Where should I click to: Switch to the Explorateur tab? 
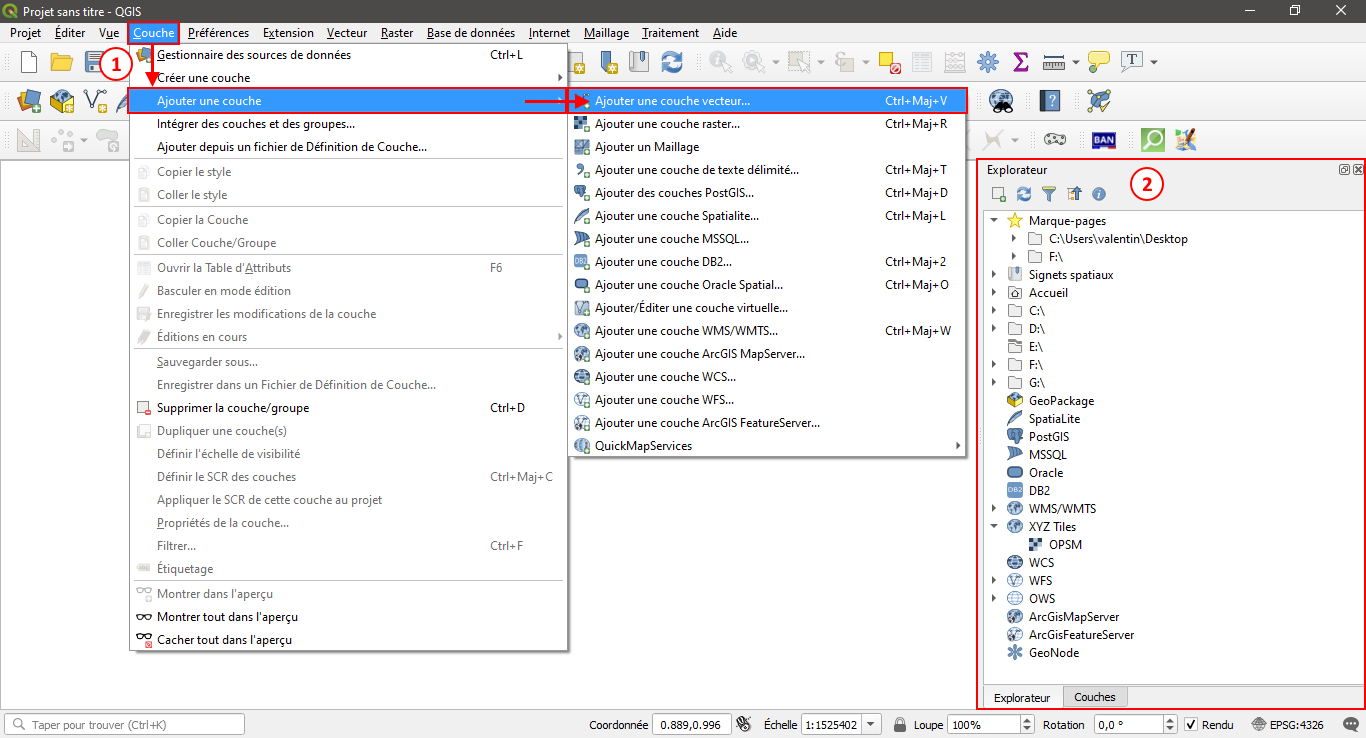pyautogui.click(x=1022, y=697)
